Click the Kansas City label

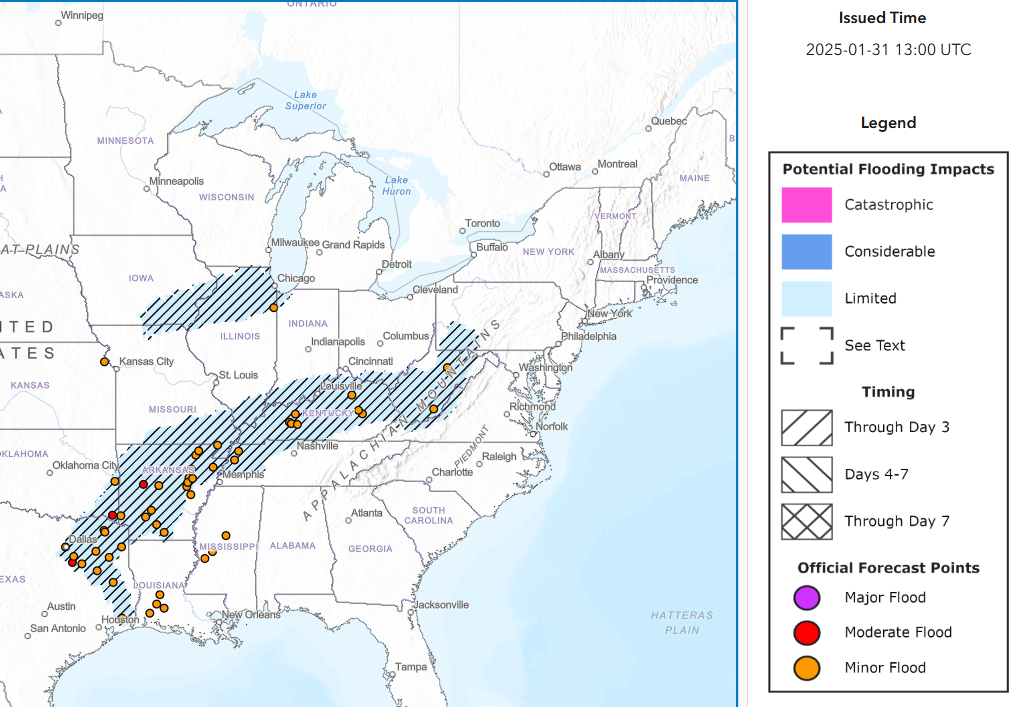pos(147,361)
